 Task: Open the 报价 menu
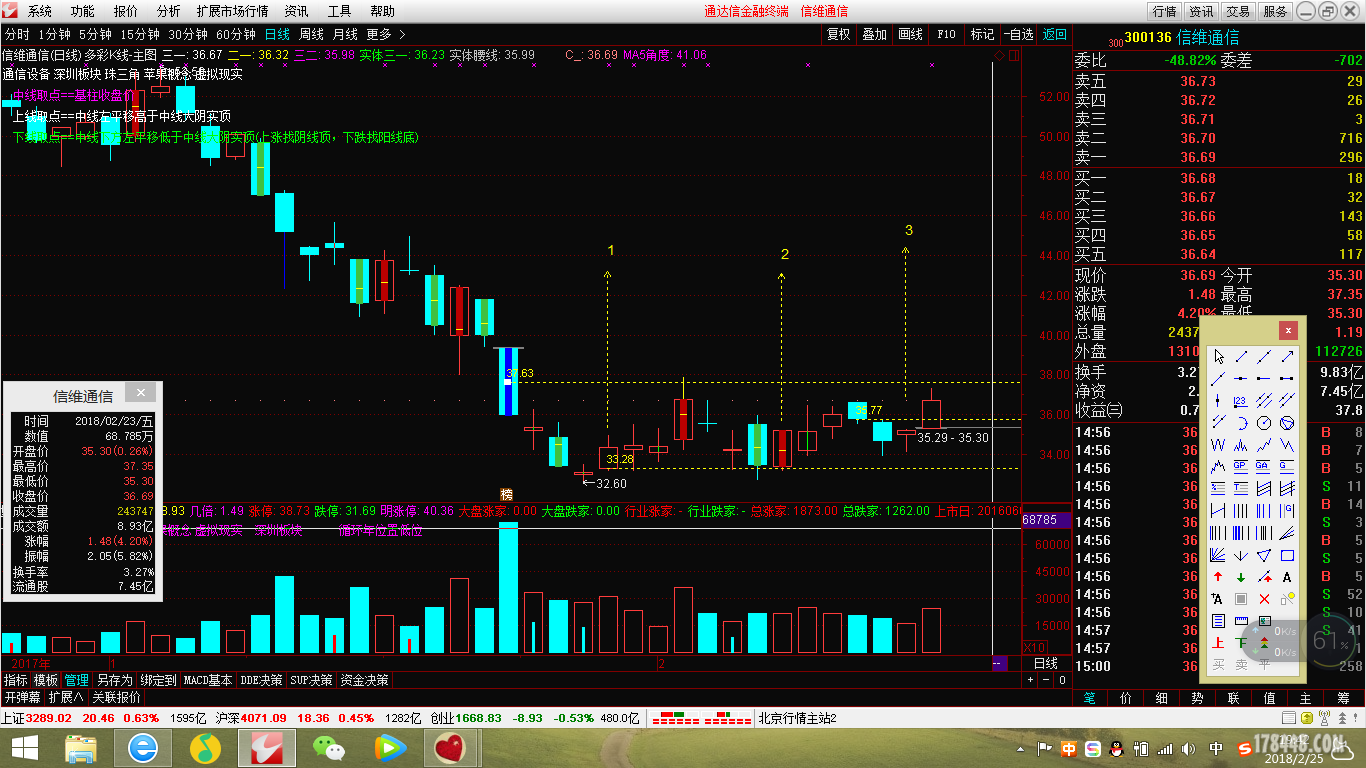point(126,11)
